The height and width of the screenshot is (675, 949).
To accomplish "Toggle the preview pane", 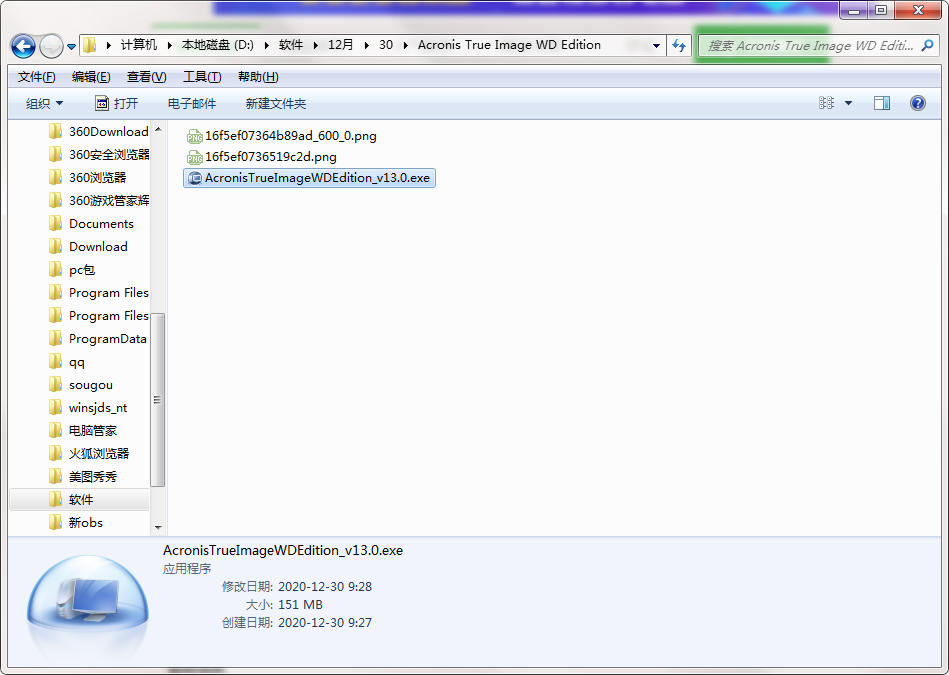I will point(882,103).
